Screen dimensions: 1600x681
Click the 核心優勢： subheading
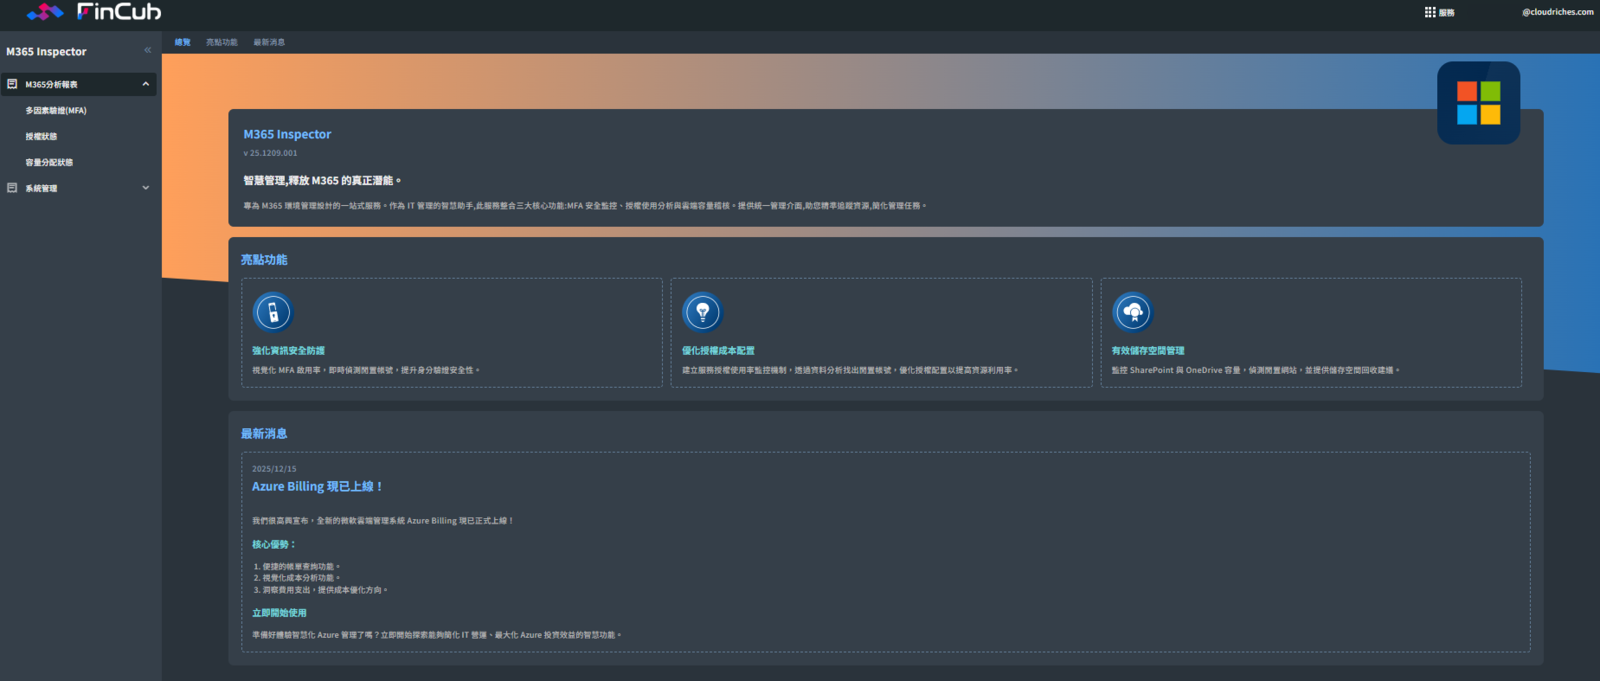[x=274, y=545]
